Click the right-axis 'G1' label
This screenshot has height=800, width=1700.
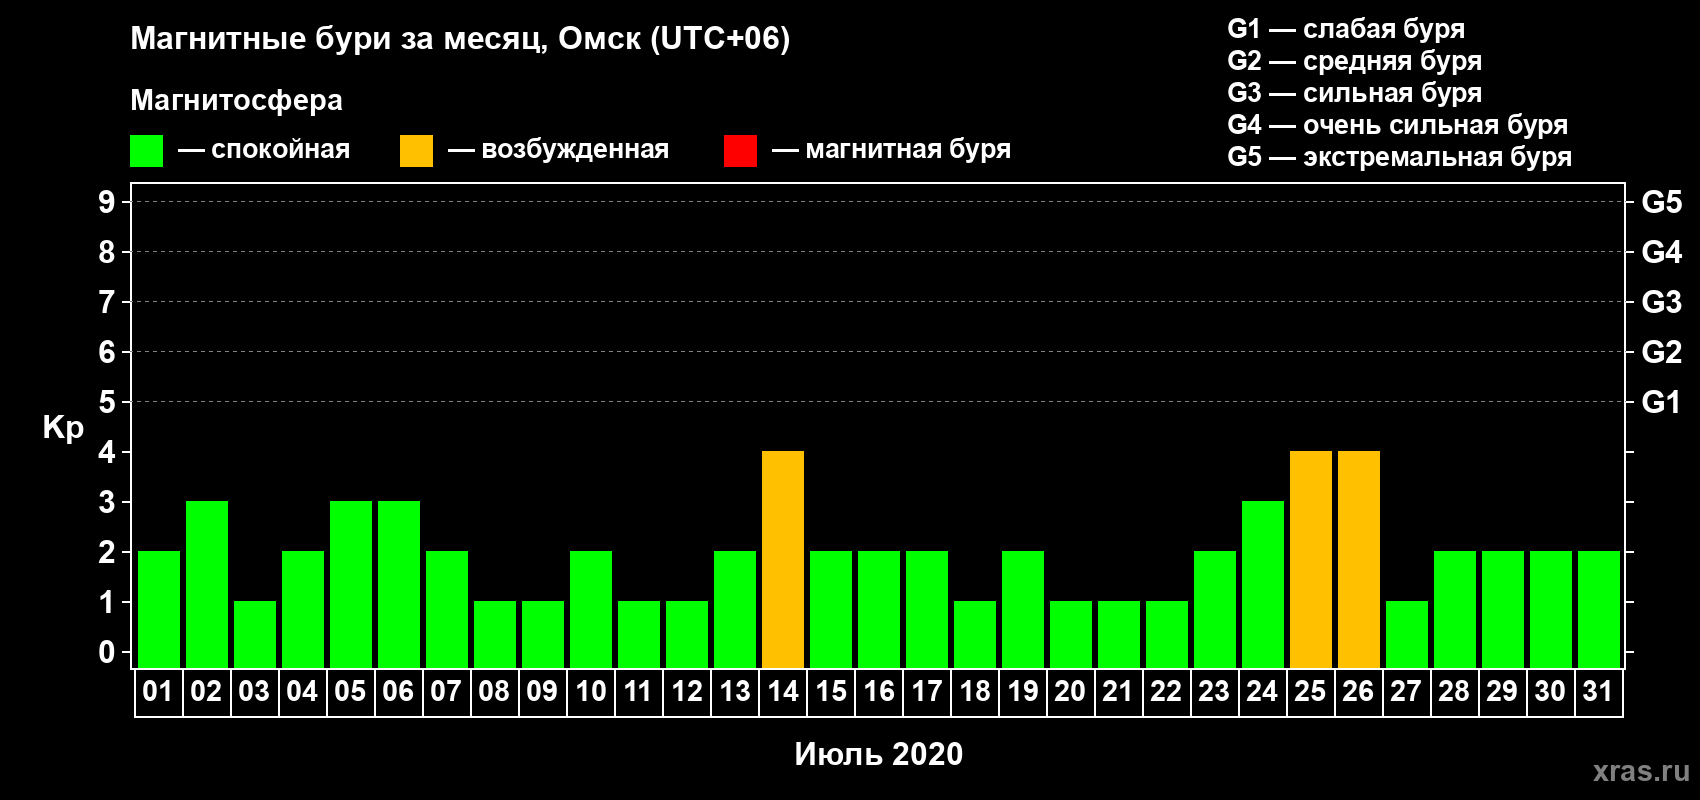tap(1662, 402)
